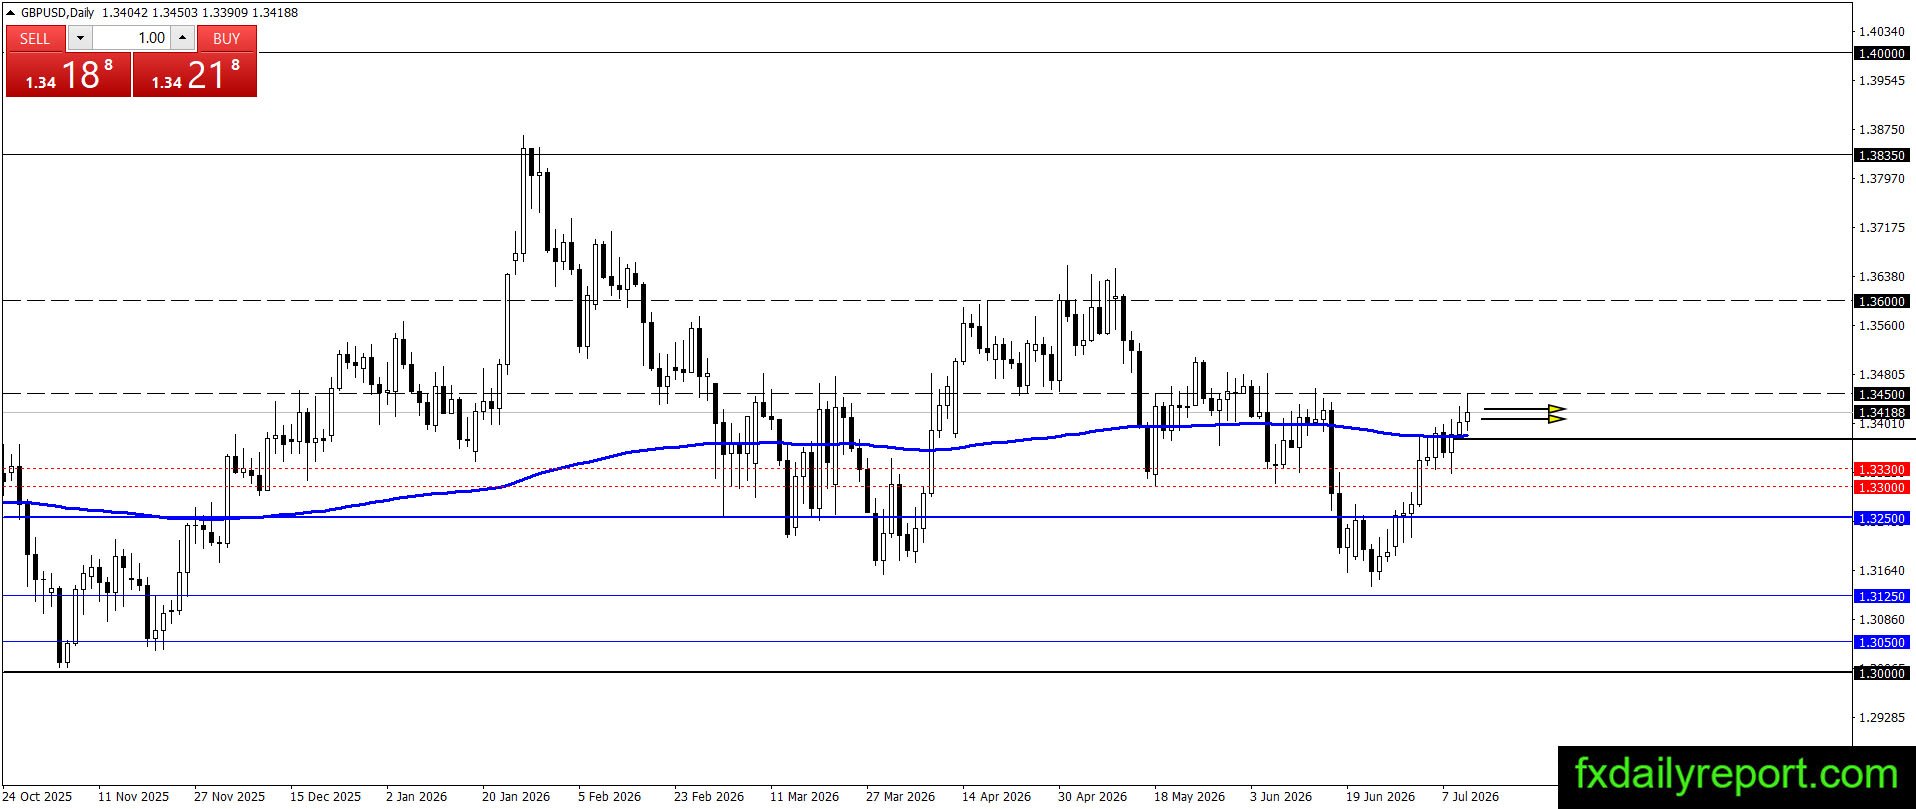1916x809 pixels.
Task: Increase trade volume with up arrow
Action: [182, 38]
